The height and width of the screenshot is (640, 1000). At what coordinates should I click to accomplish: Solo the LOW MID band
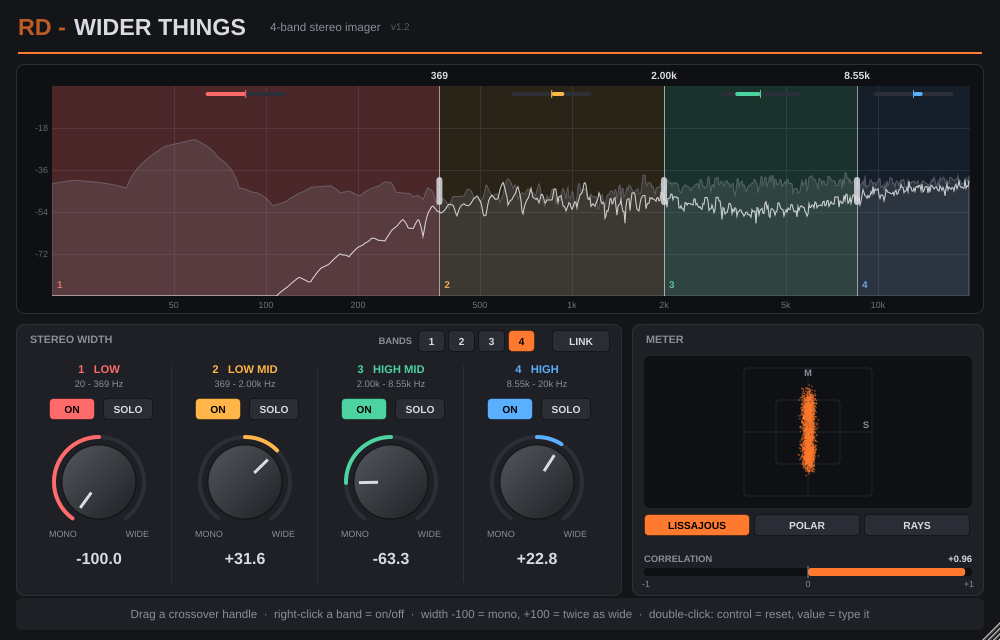(x=274, y=409)
